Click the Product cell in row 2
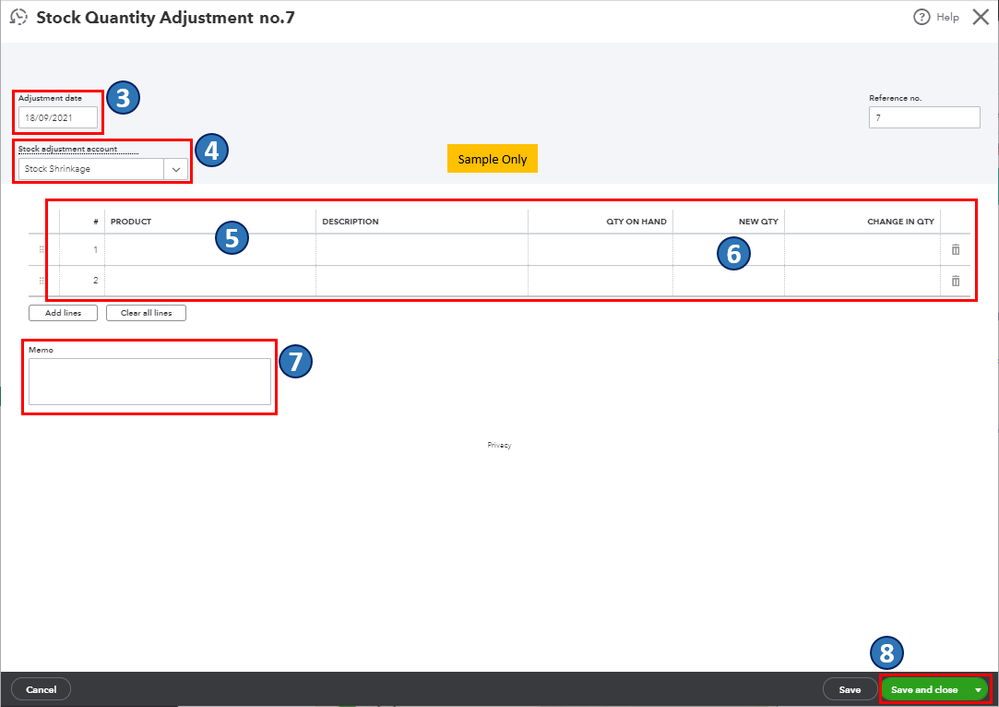 click(x=210, y=281)
